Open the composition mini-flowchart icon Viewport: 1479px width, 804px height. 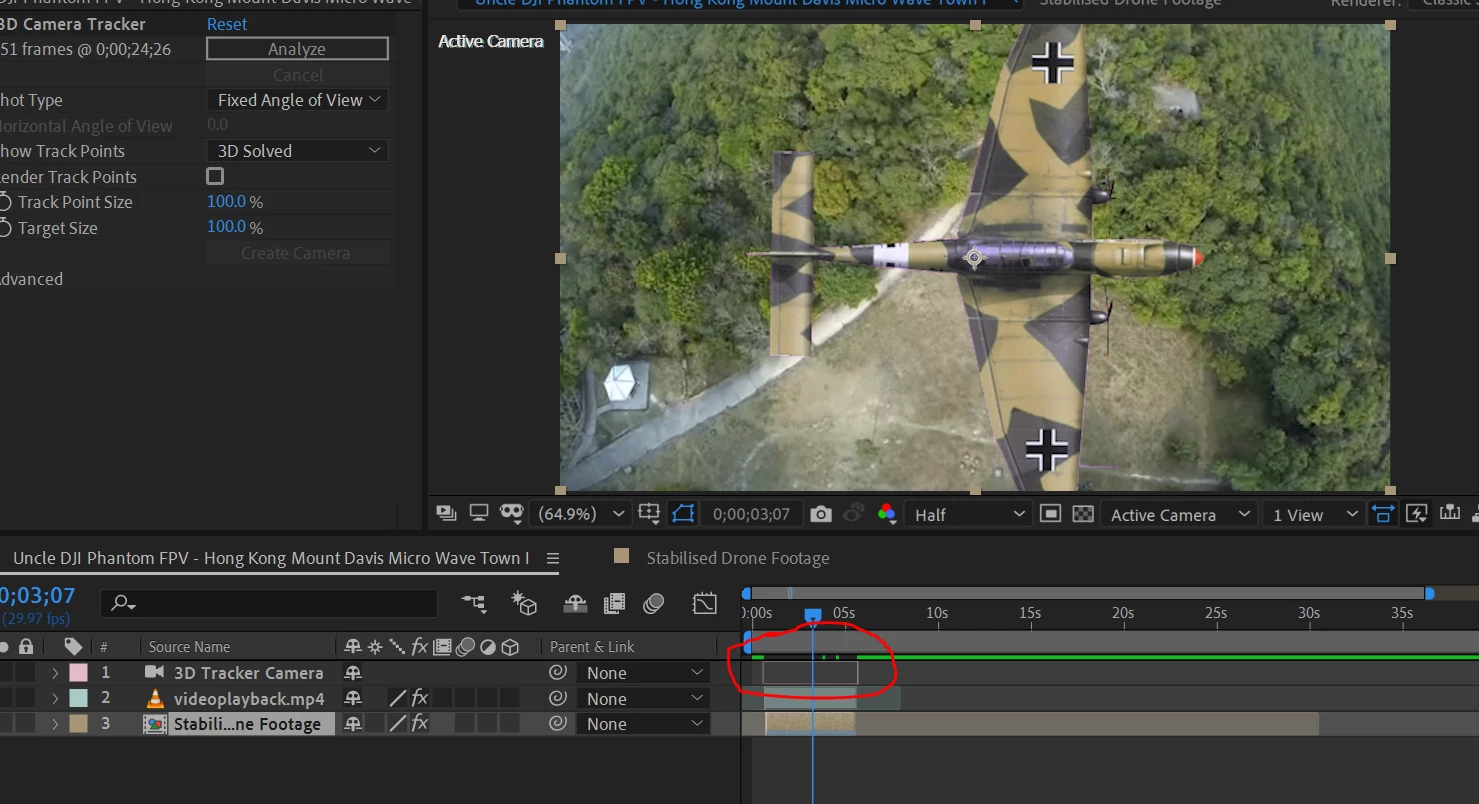[474, 603]
